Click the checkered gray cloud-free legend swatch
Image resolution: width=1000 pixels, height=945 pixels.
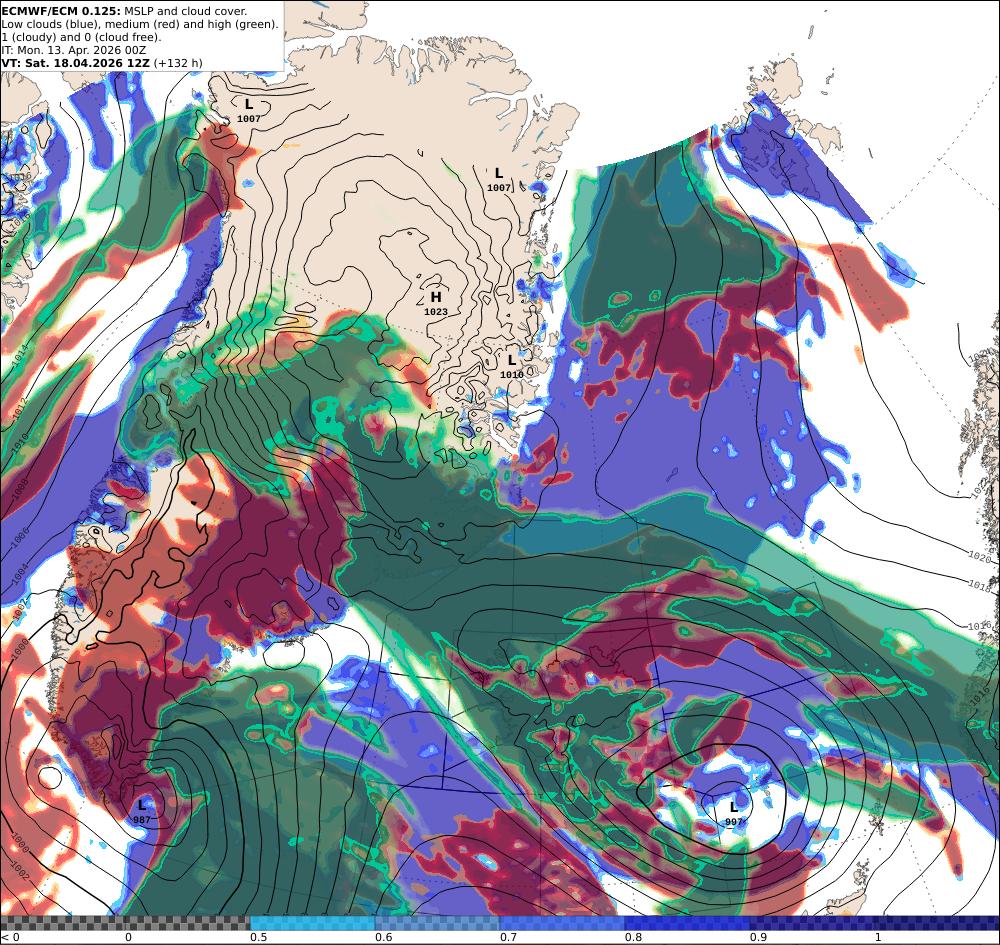pos(126,923)
